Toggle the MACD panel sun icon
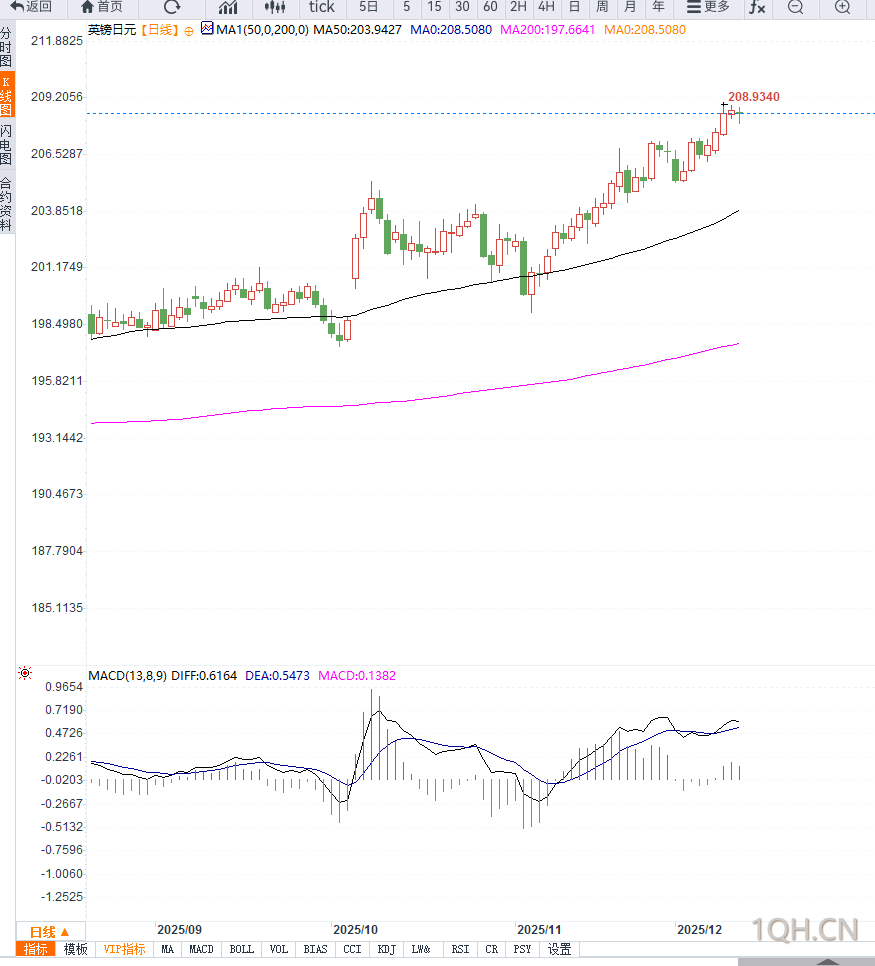The image size is (875, 966). 24,674
